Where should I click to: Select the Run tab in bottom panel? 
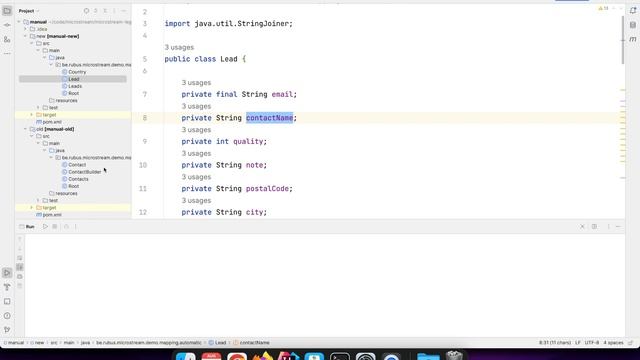coord(27,227)
